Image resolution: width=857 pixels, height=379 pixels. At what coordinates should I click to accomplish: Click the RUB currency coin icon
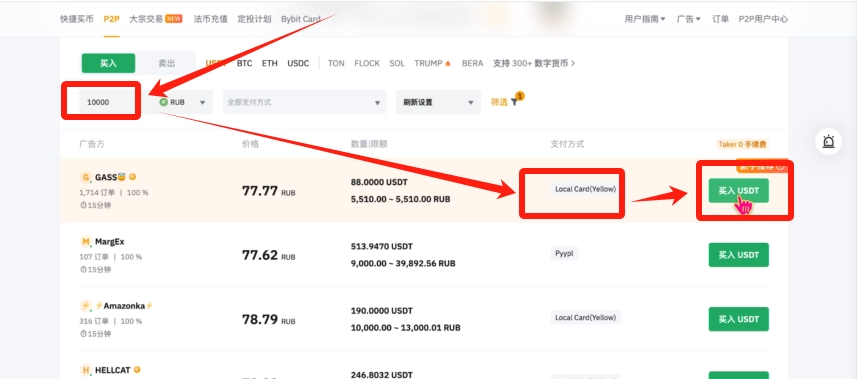tap(163, 102)
